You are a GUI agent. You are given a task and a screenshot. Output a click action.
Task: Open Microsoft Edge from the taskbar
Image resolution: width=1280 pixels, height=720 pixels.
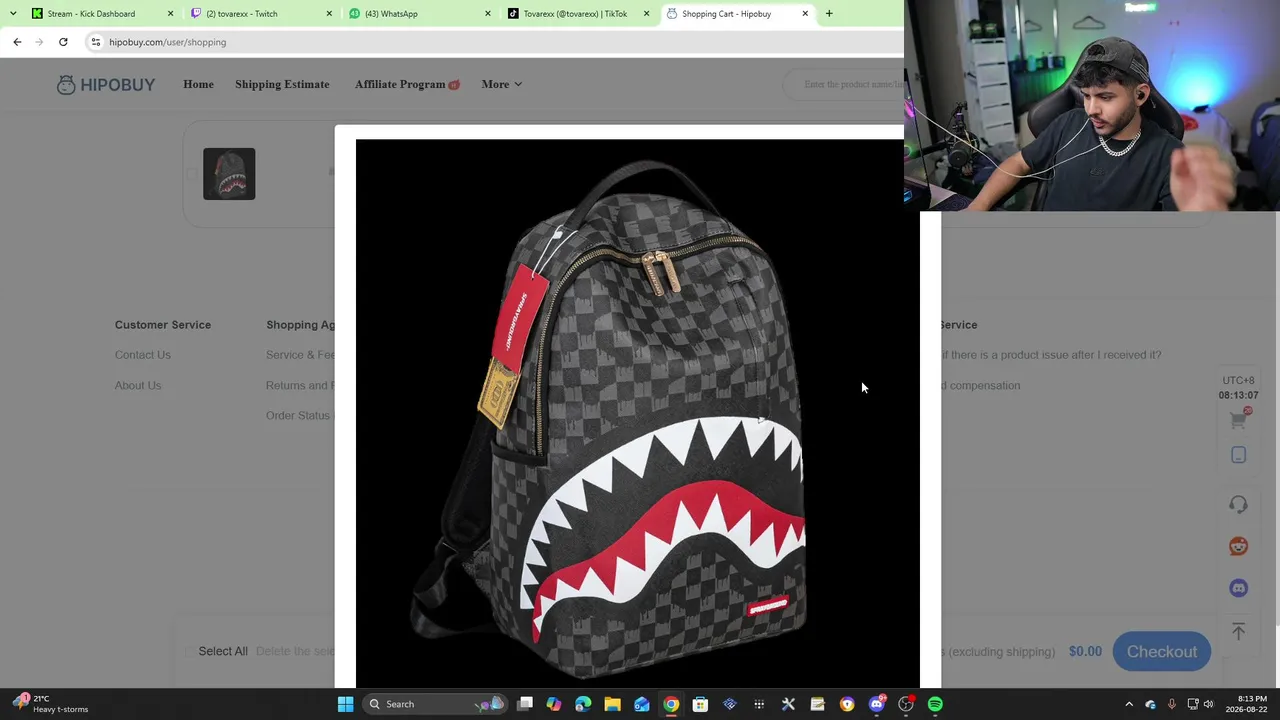click(583, 704)
